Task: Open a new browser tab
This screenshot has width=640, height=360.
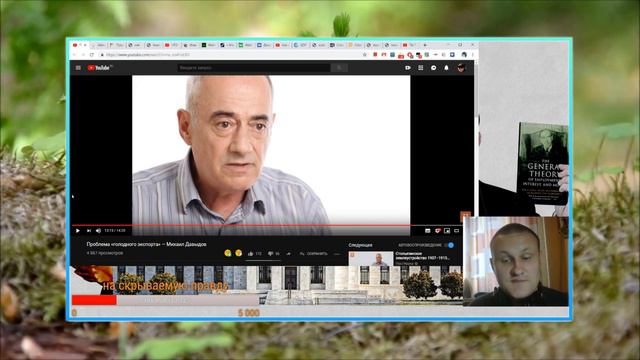Action: [x=425, y=45]
